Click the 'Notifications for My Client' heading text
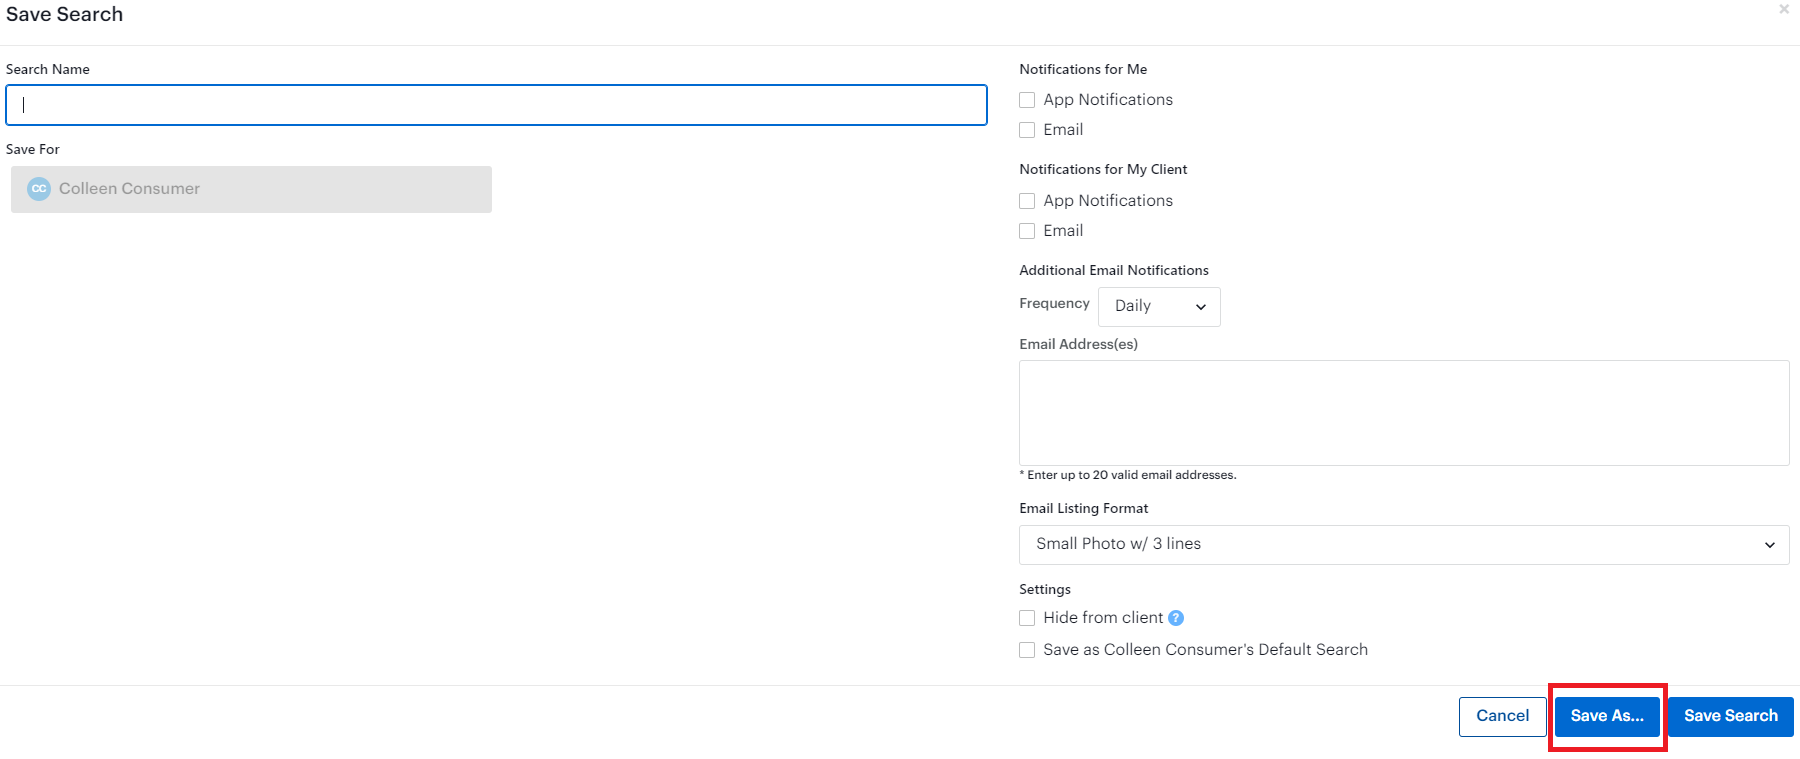Viewport: 1800px width, 759px height. pos(1103,169)
